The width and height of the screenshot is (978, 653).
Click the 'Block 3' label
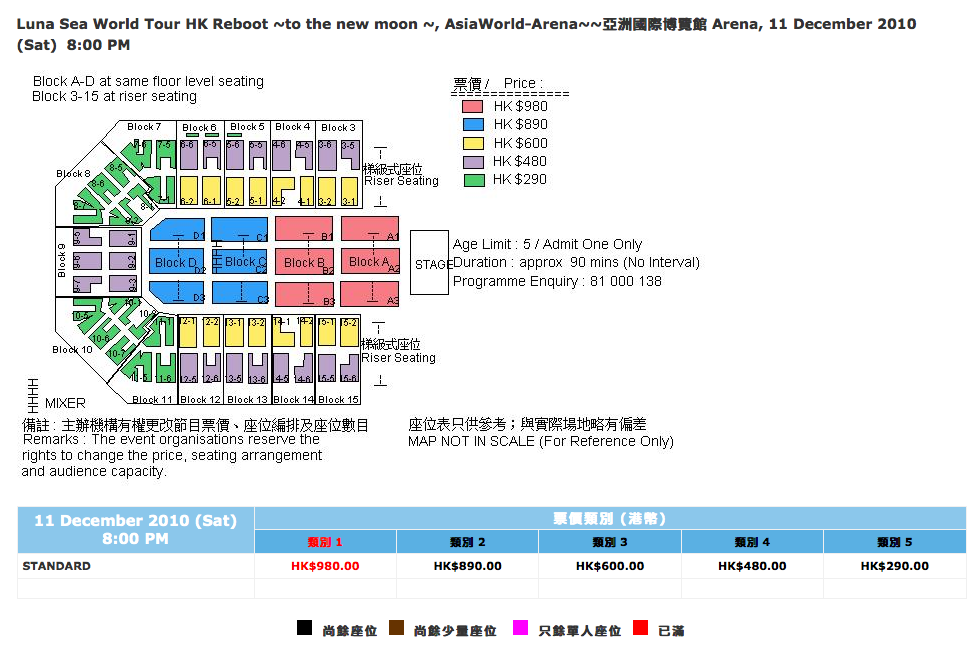pyautogui.click(x=338, y=127)
